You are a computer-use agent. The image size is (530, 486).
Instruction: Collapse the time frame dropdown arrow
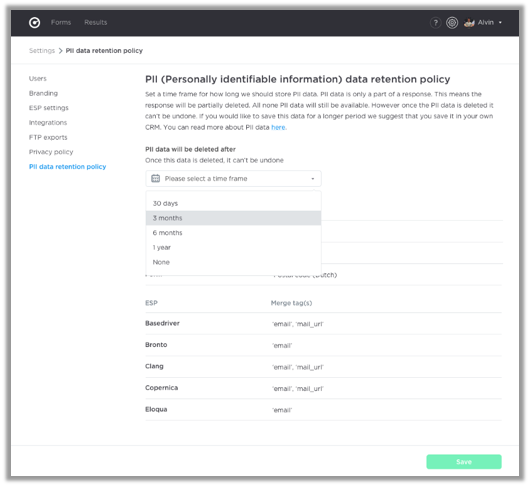[x=313, y=179]
